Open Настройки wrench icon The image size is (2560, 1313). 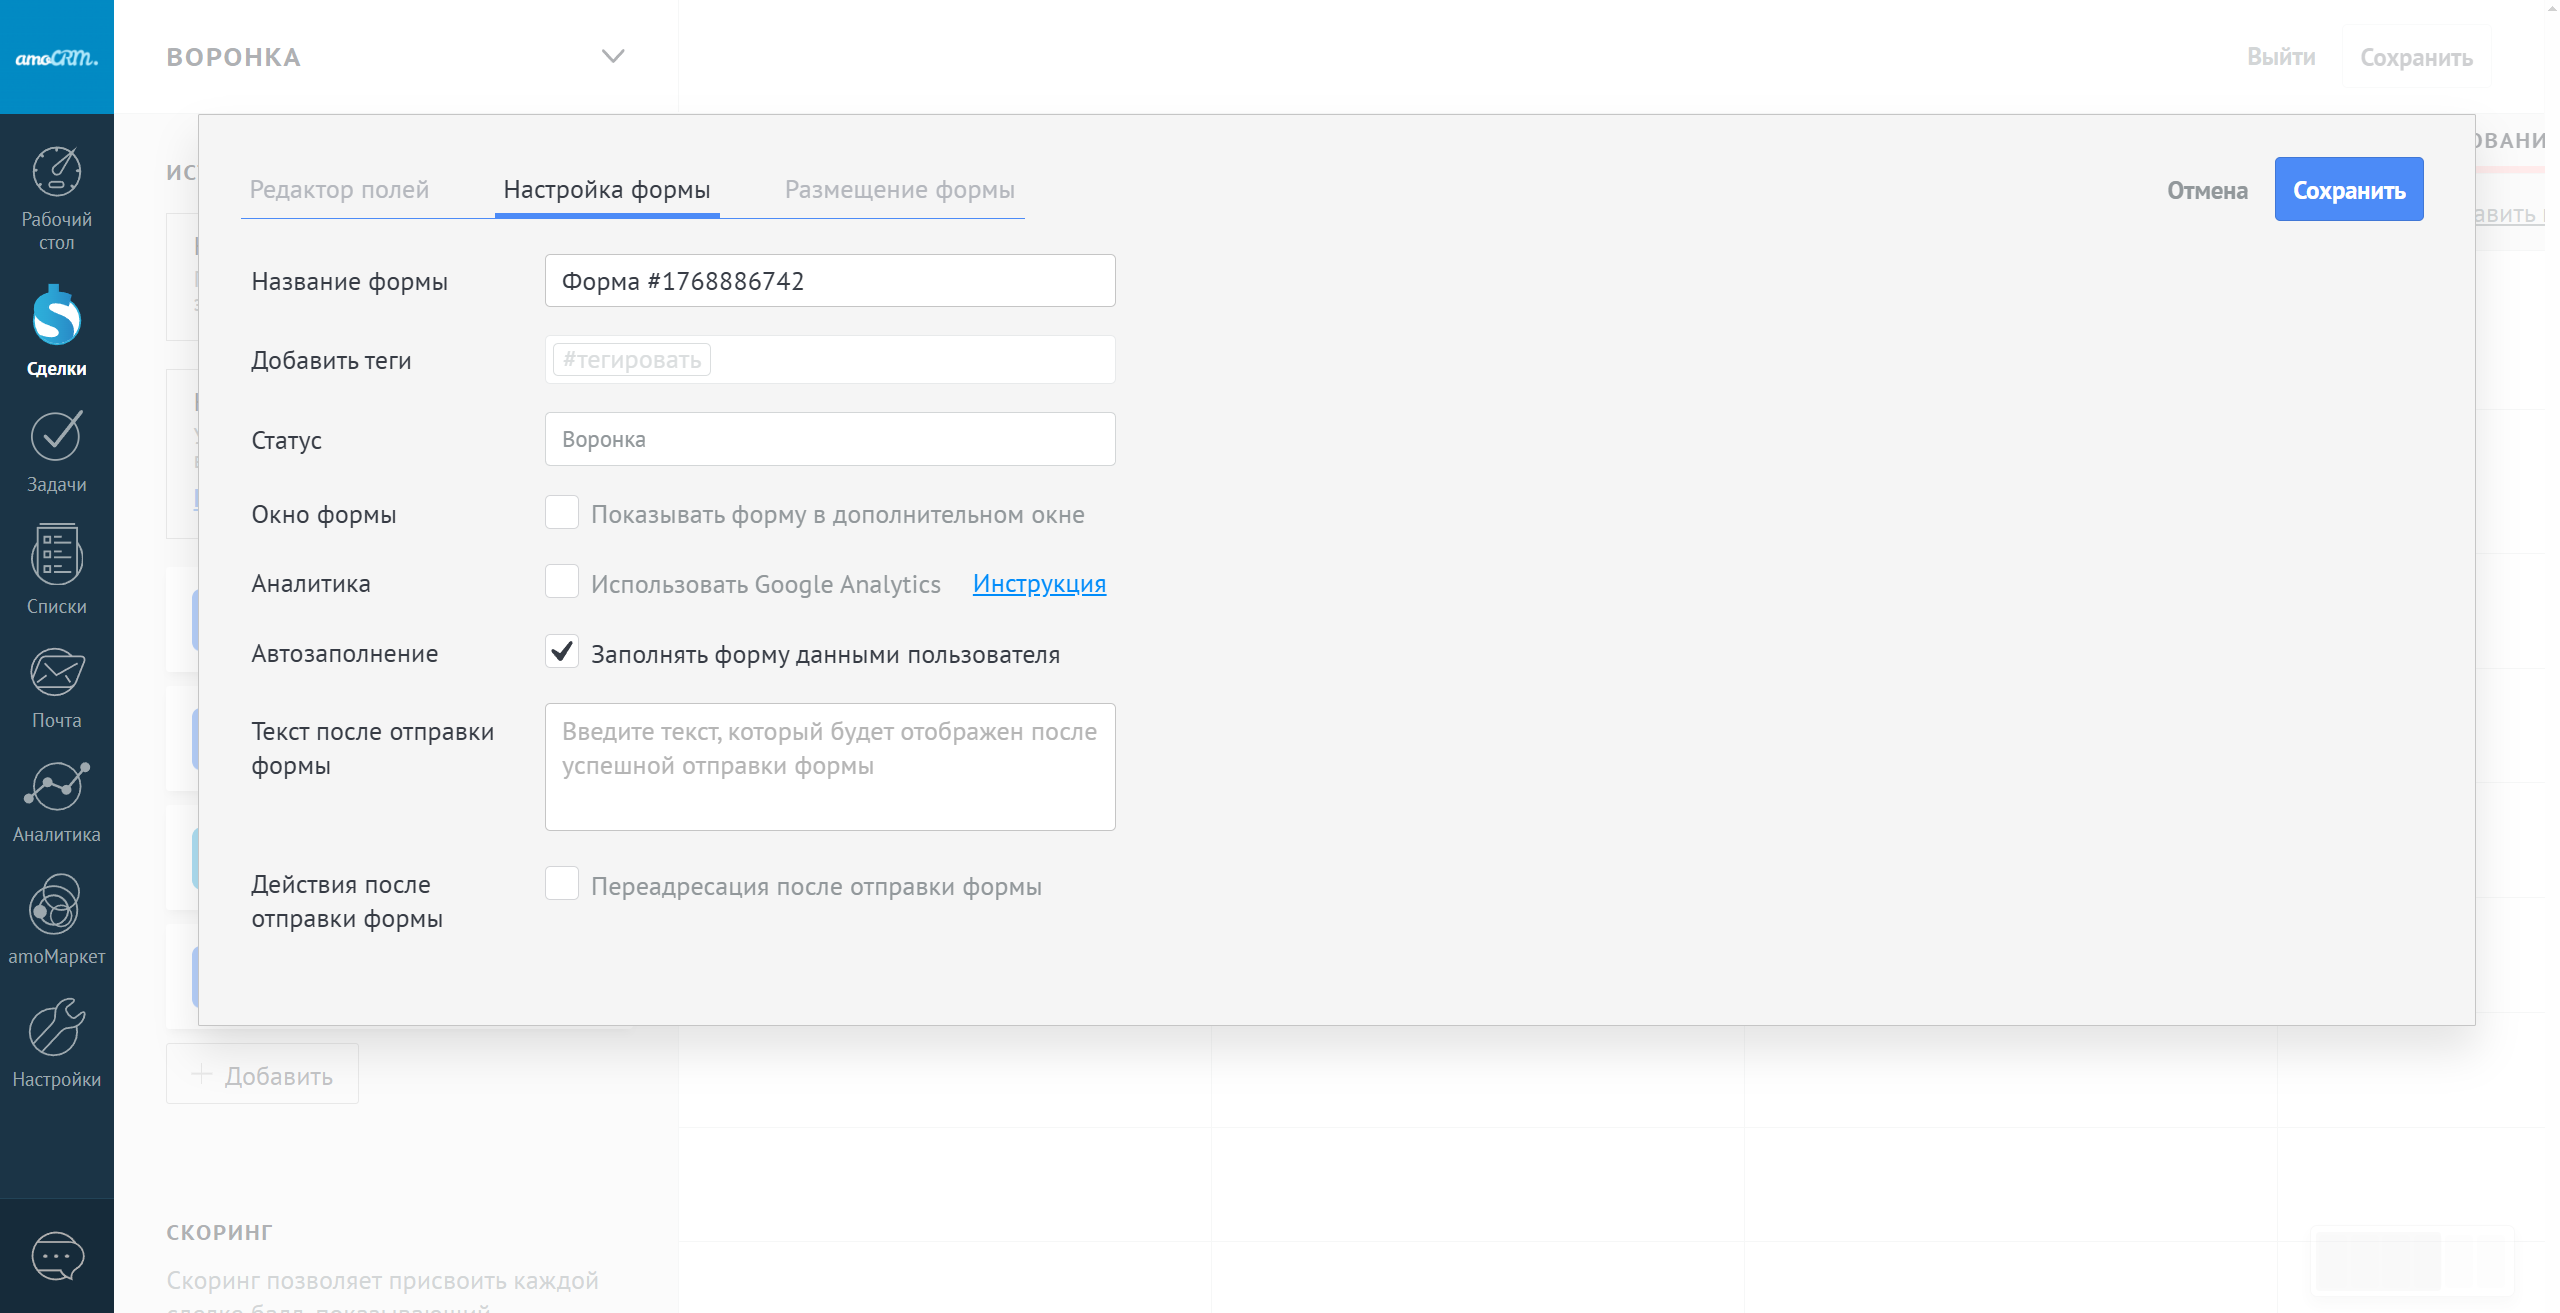click(56, 1028)
